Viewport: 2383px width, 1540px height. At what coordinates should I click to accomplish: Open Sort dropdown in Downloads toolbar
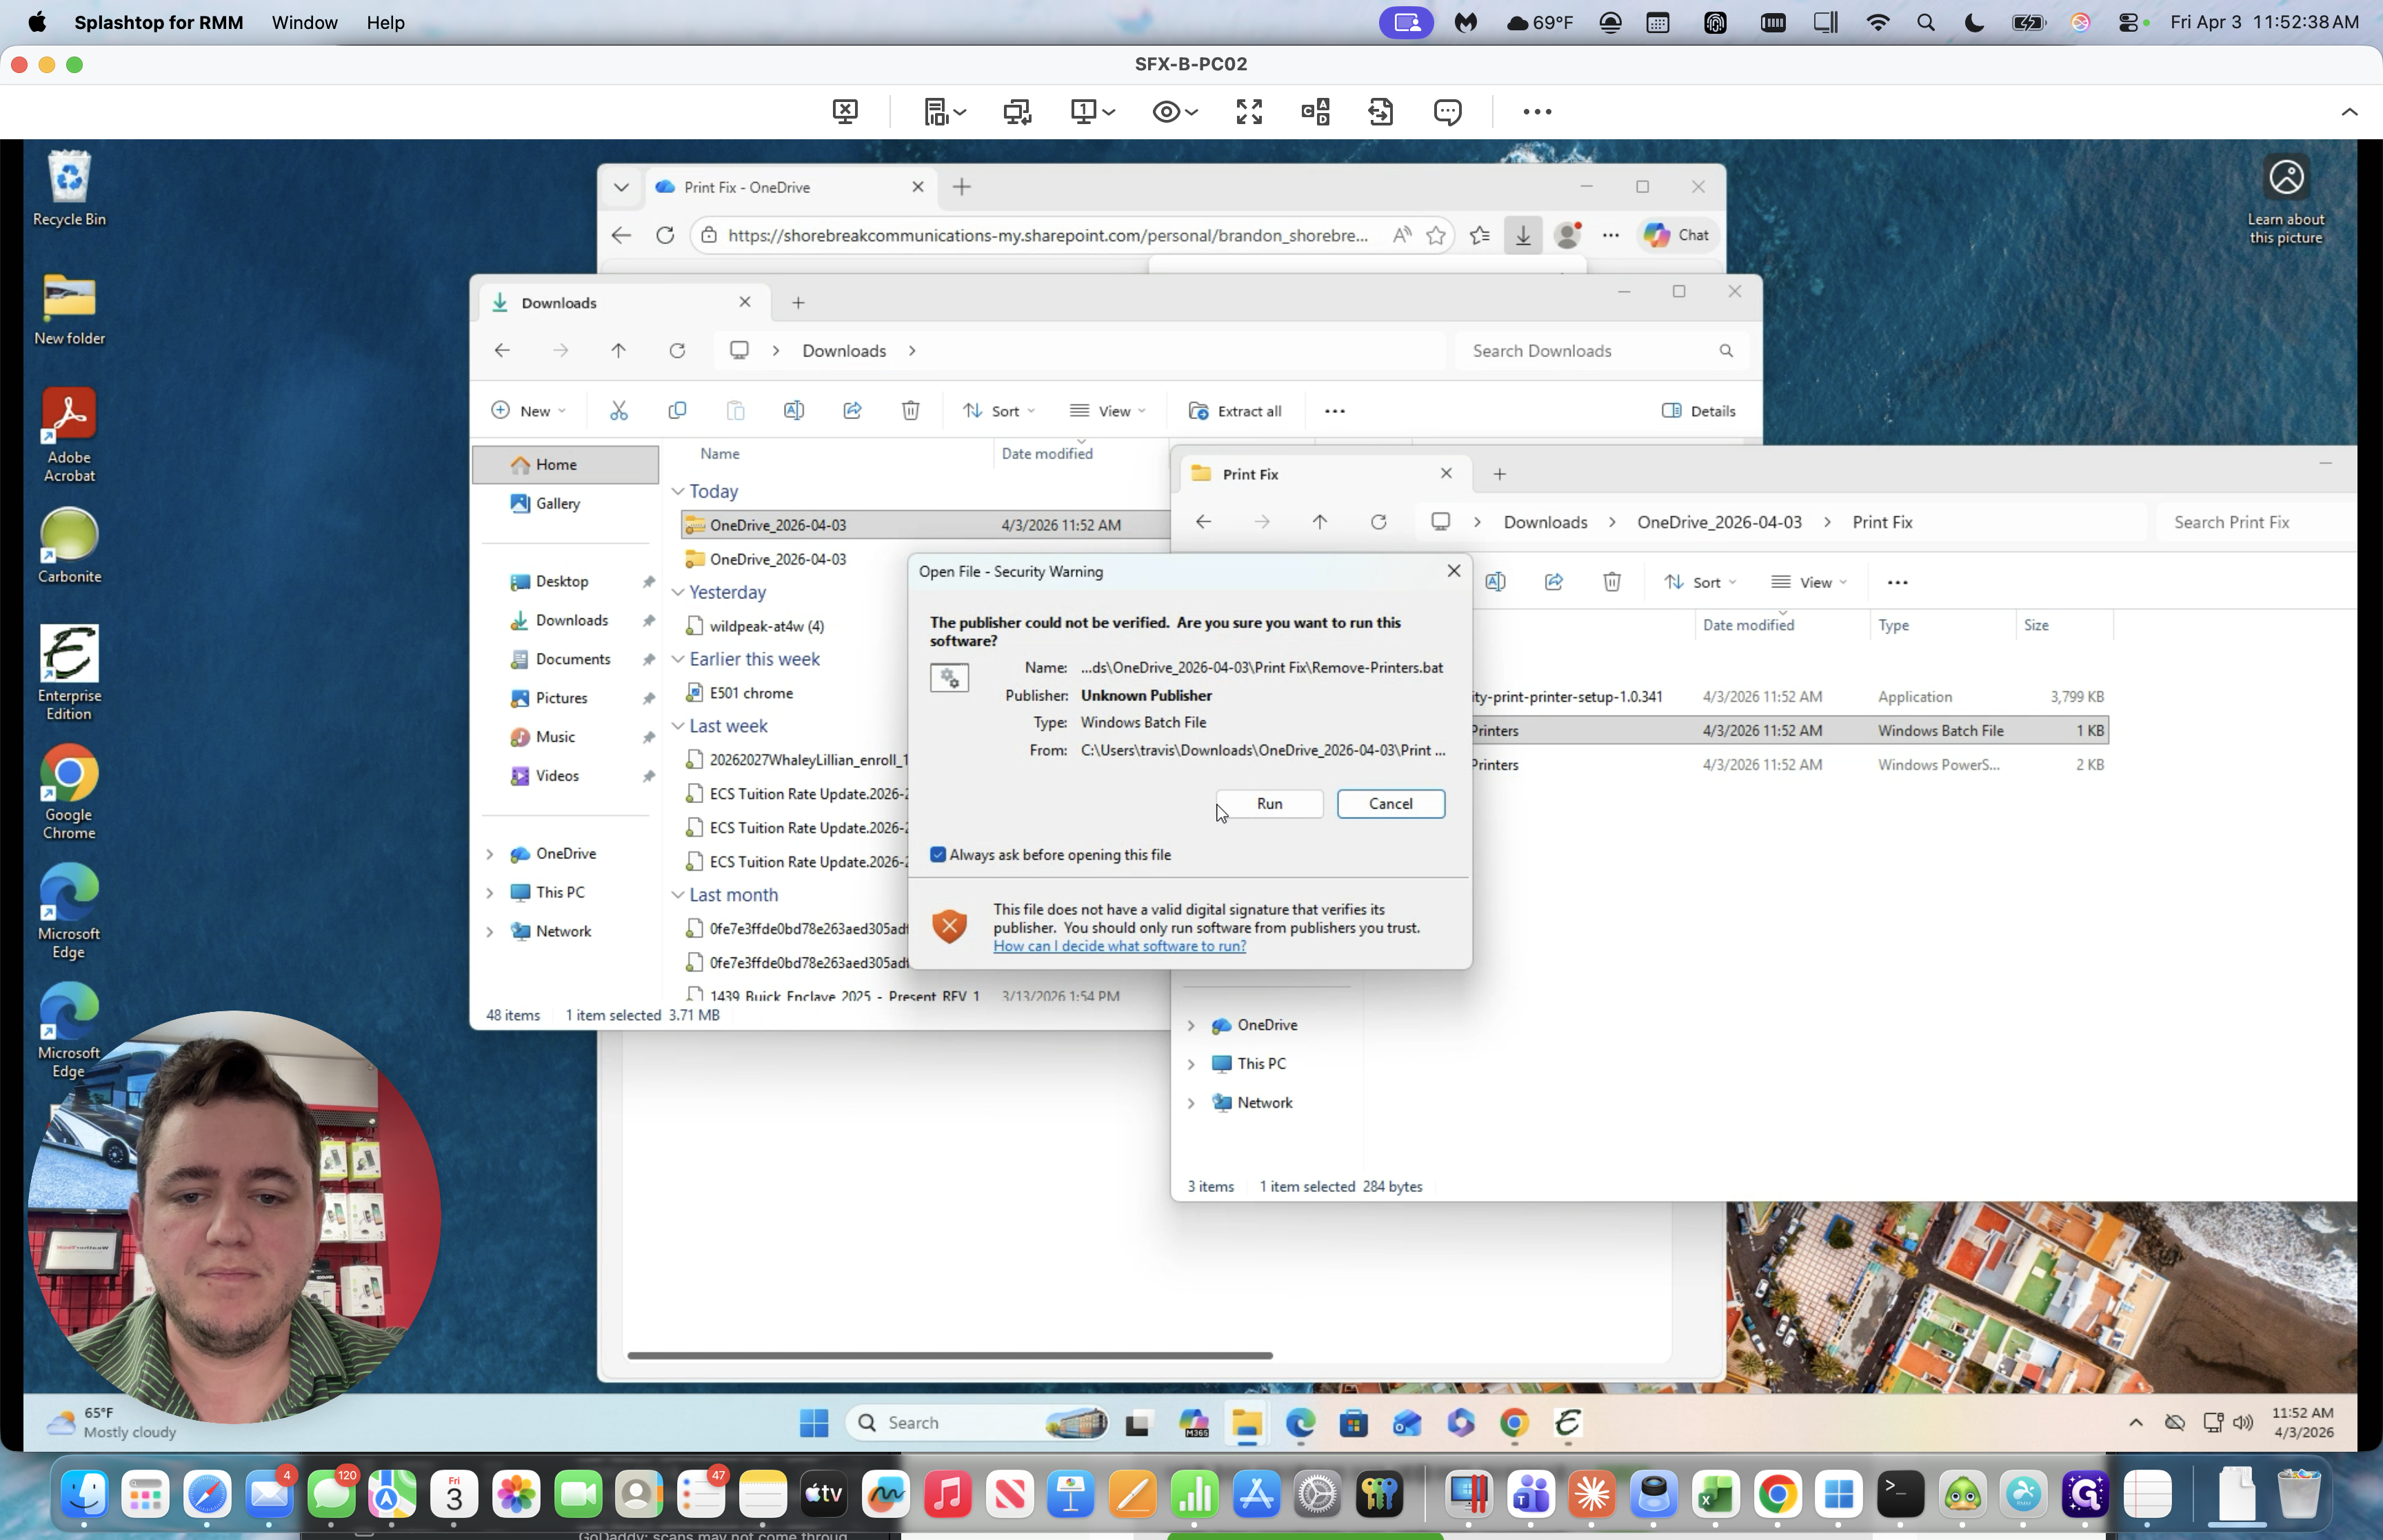coord(999,411)
